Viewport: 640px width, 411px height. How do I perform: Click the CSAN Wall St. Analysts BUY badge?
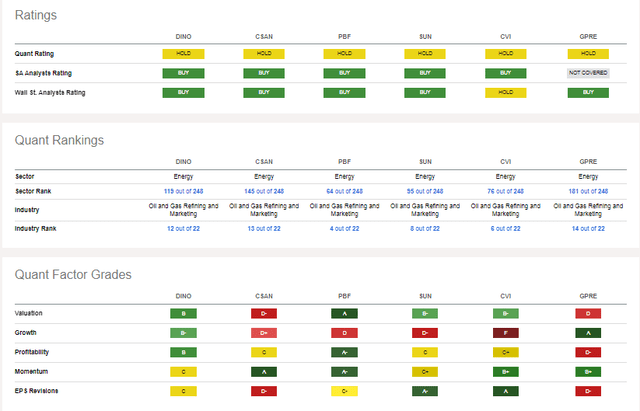(264, 93)
